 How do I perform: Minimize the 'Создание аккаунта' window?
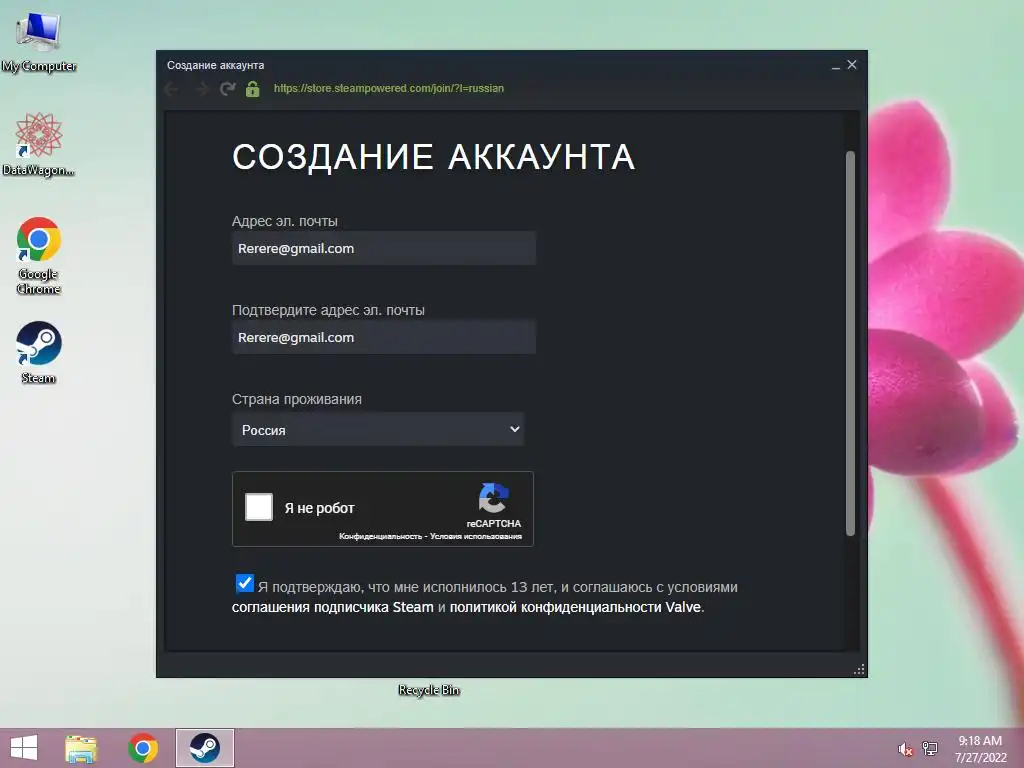tap(836, 65)
